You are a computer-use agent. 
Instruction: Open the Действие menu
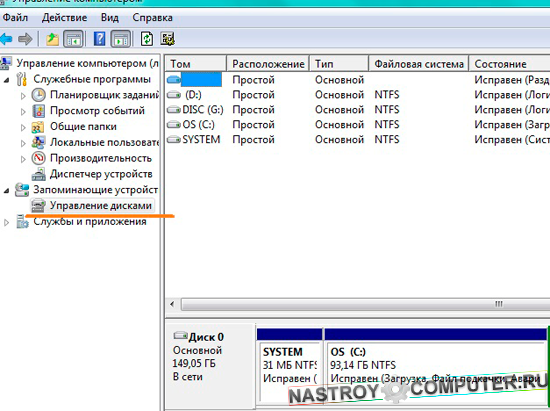coord(65,18)
